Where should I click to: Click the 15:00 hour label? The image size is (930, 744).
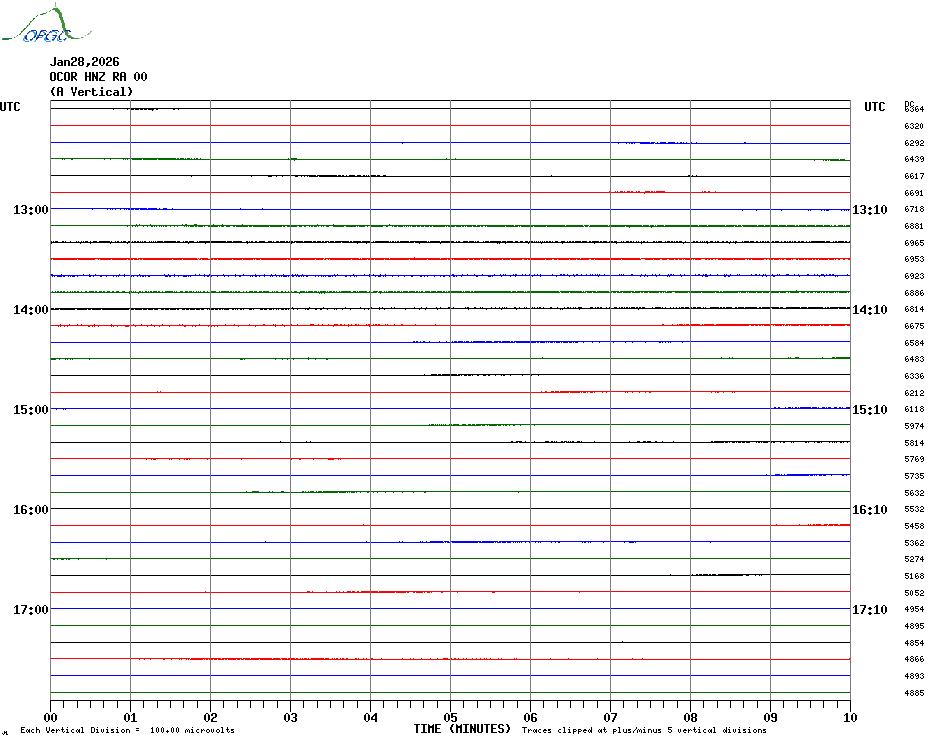coord(31,410)
